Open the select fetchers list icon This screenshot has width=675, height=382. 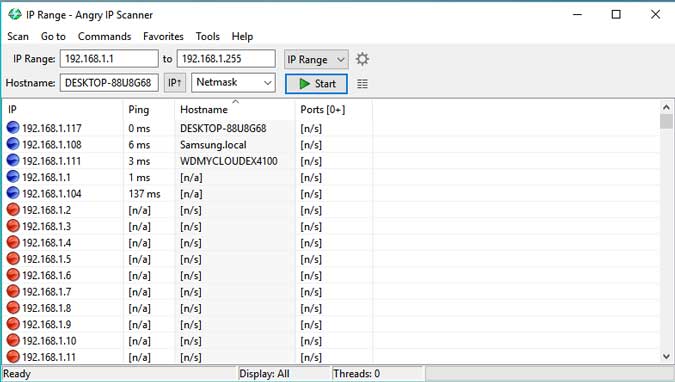click(362, 84)
